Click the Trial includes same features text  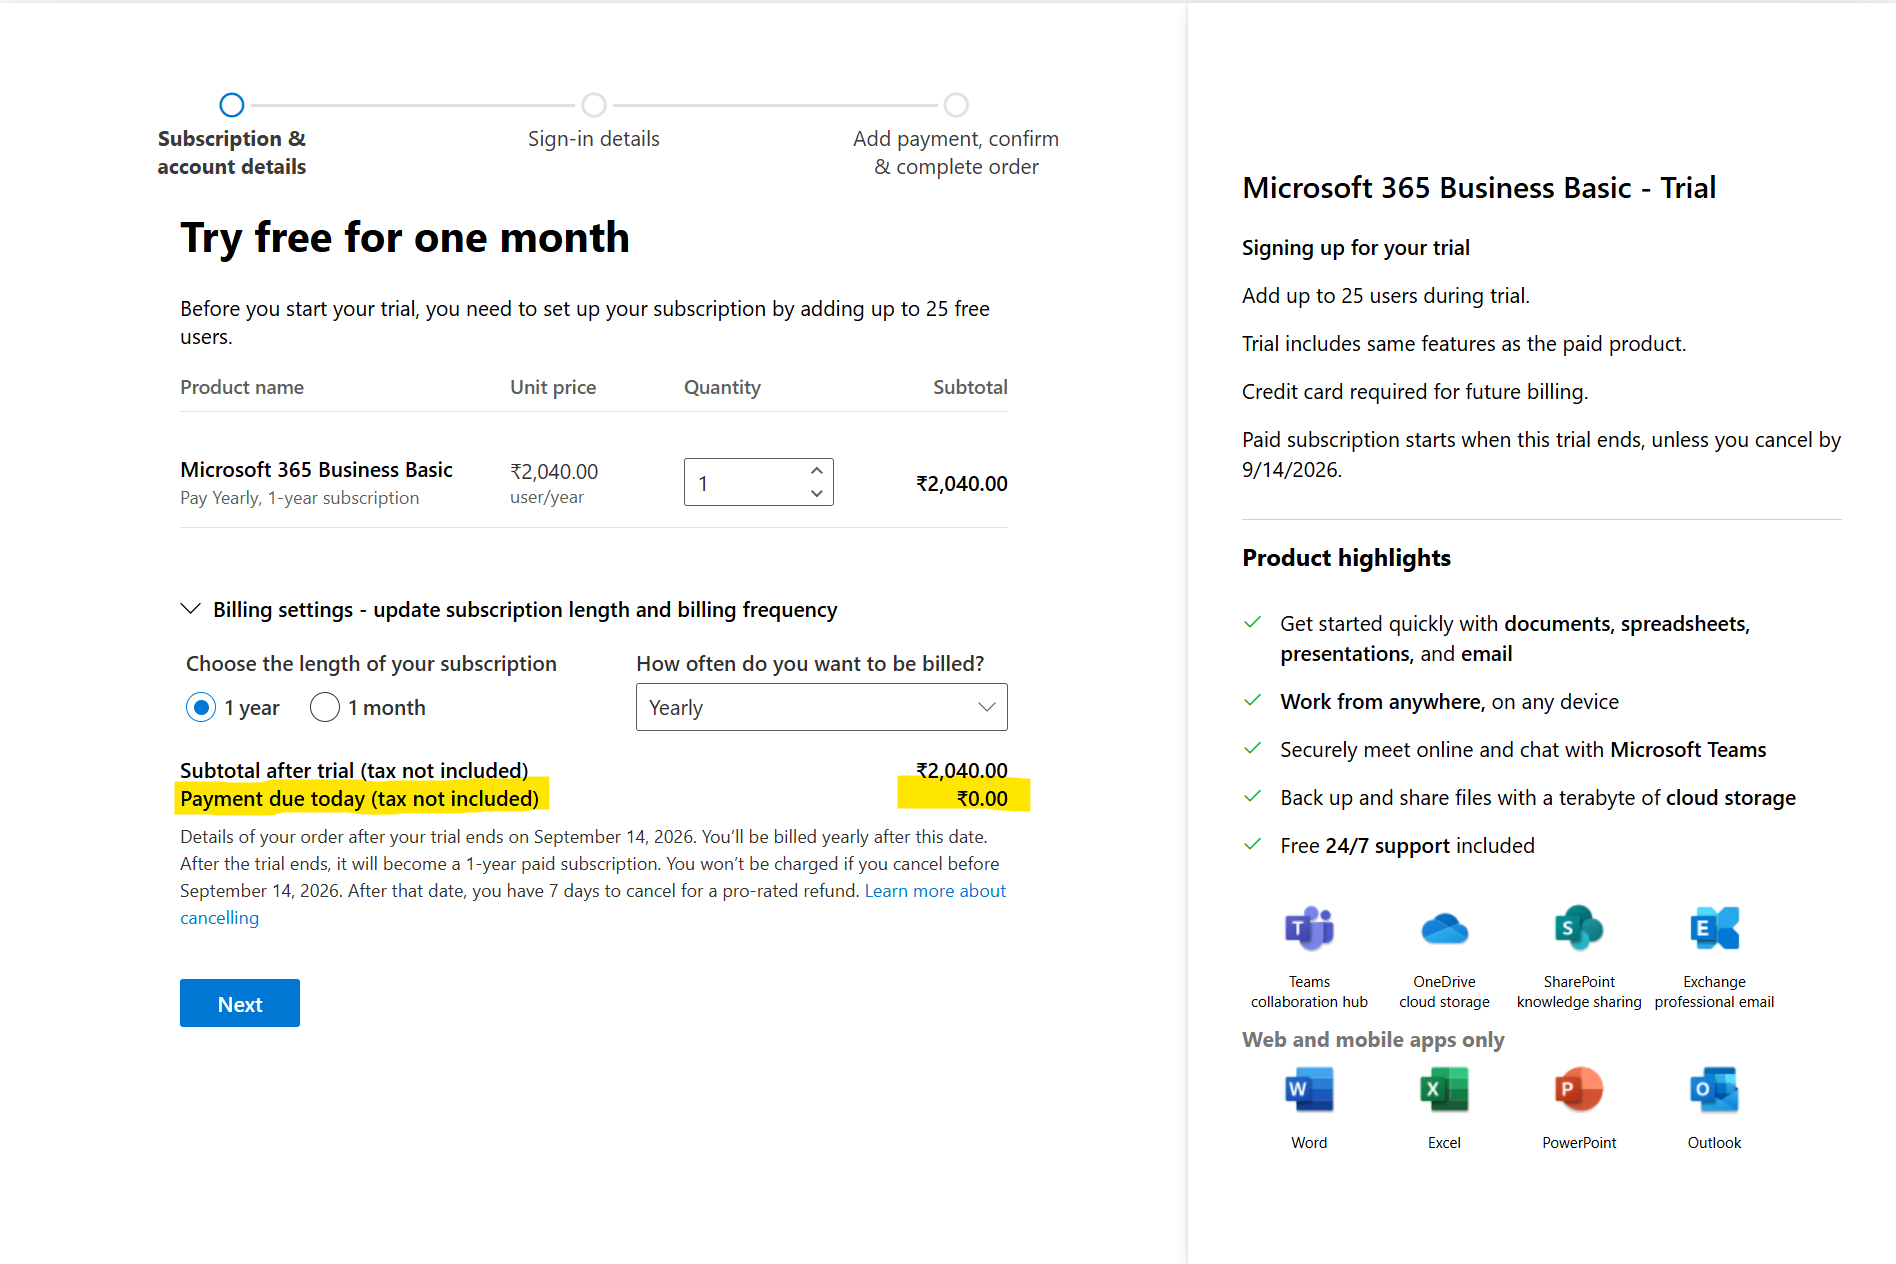click(1464, 344)
